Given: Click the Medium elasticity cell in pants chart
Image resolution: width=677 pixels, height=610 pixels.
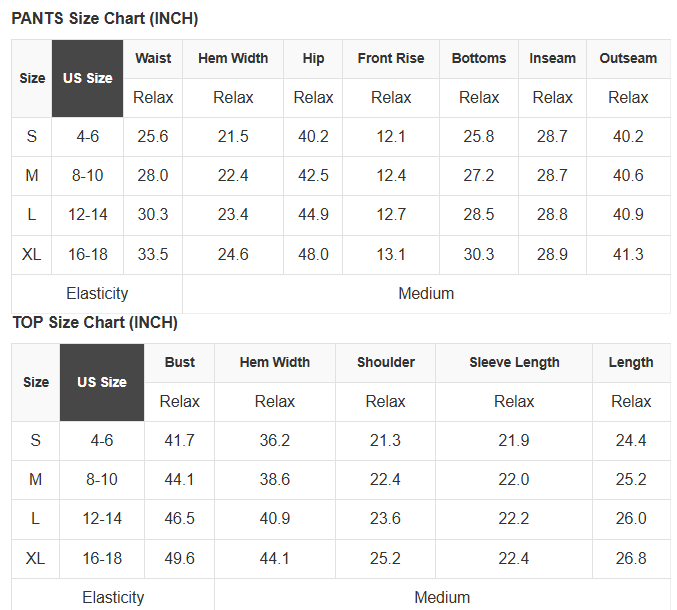Looking at the screenshot, I should 426,294.
